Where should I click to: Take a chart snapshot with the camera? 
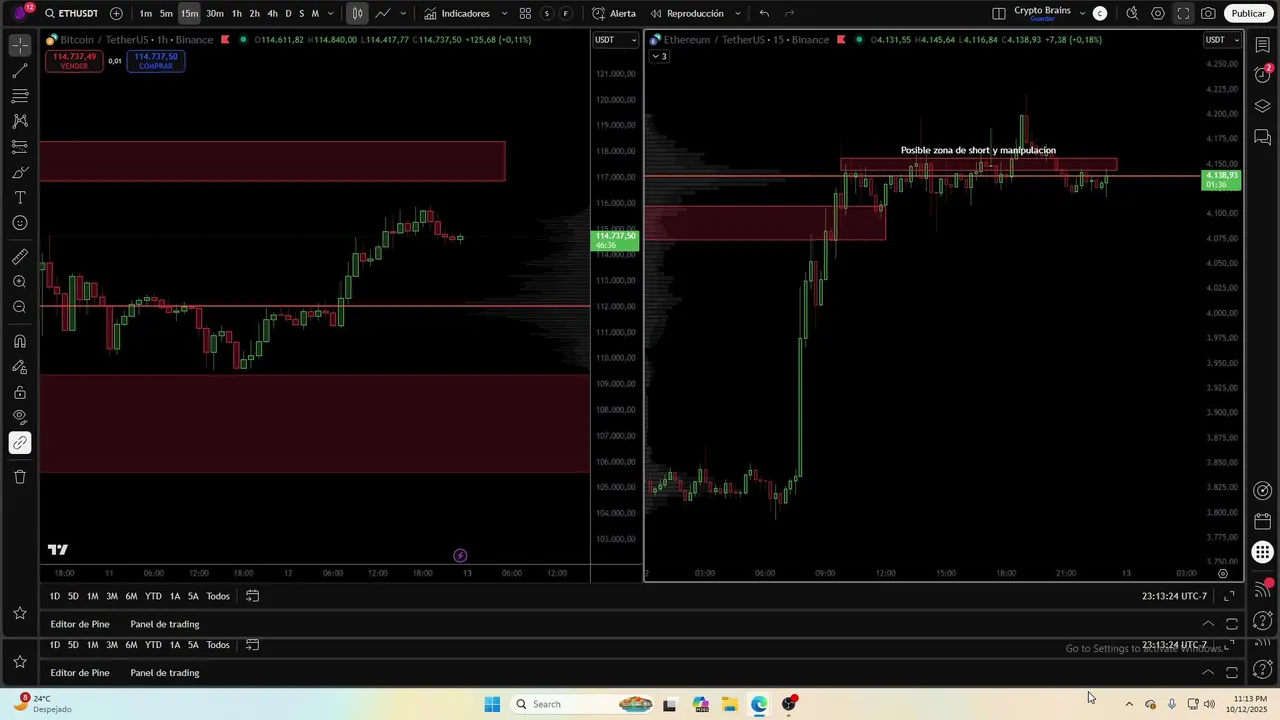pos(1208,14)
